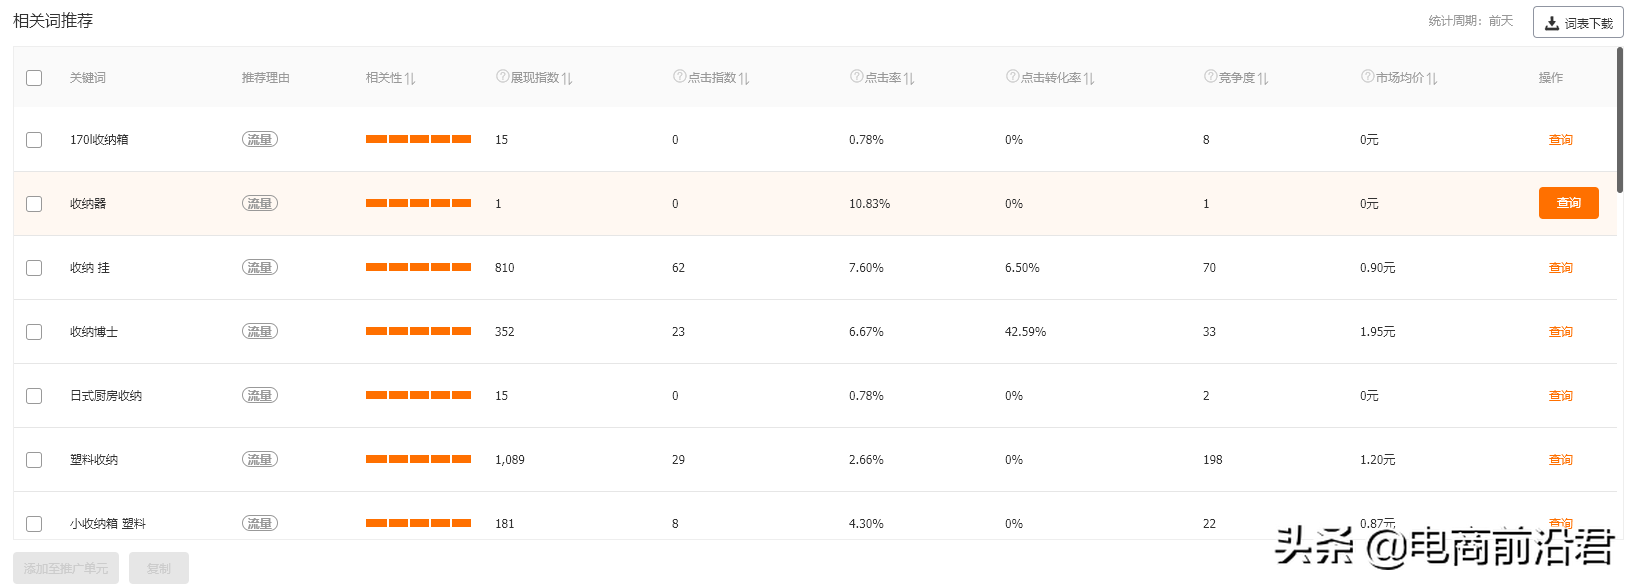
Task: Sort by 点击转化率 using its sort arrows
Action: tap(1089, 78)
